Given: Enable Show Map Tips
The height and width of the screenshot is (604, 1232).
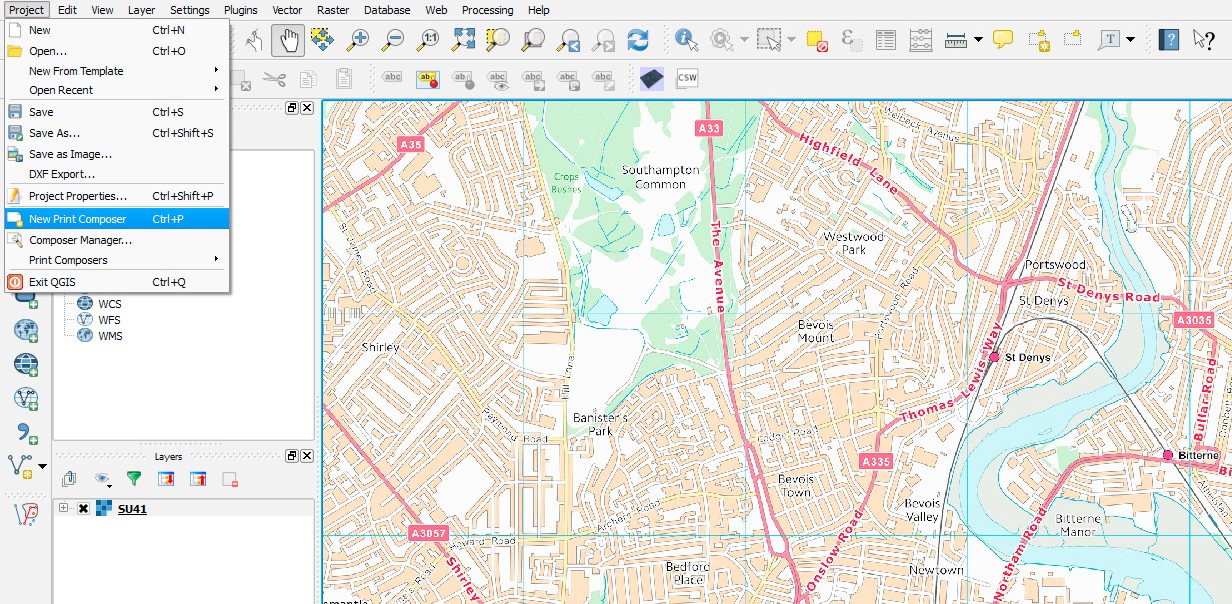Looking at the screenshot, I should (1005, 41).
